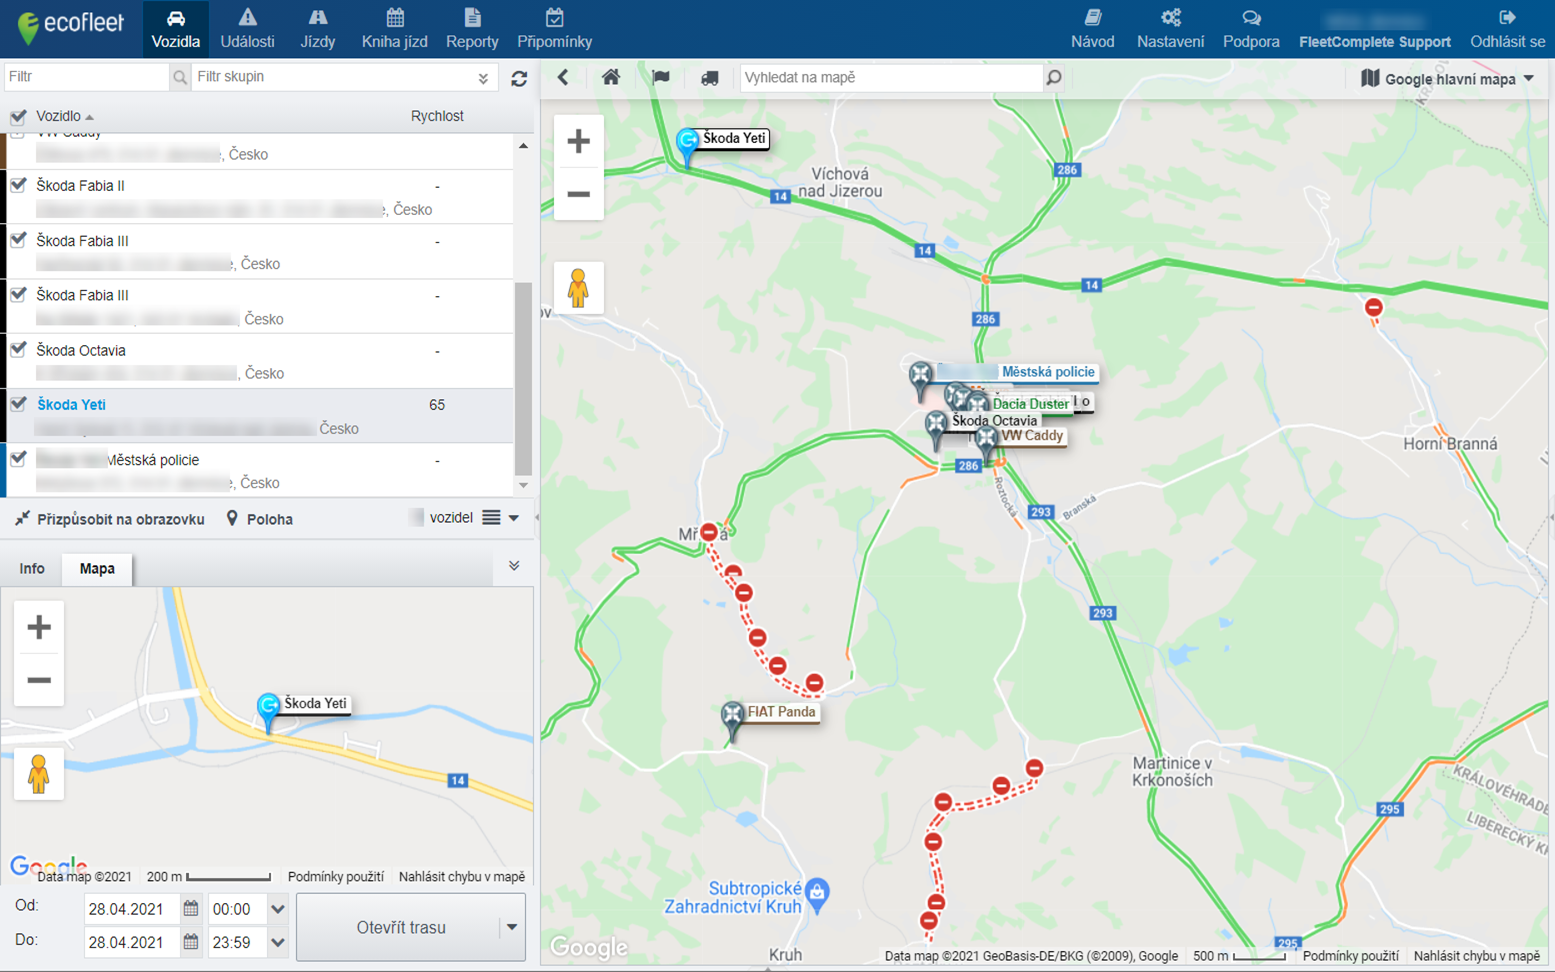Open Podpora support chat

tap(1251, 29)
